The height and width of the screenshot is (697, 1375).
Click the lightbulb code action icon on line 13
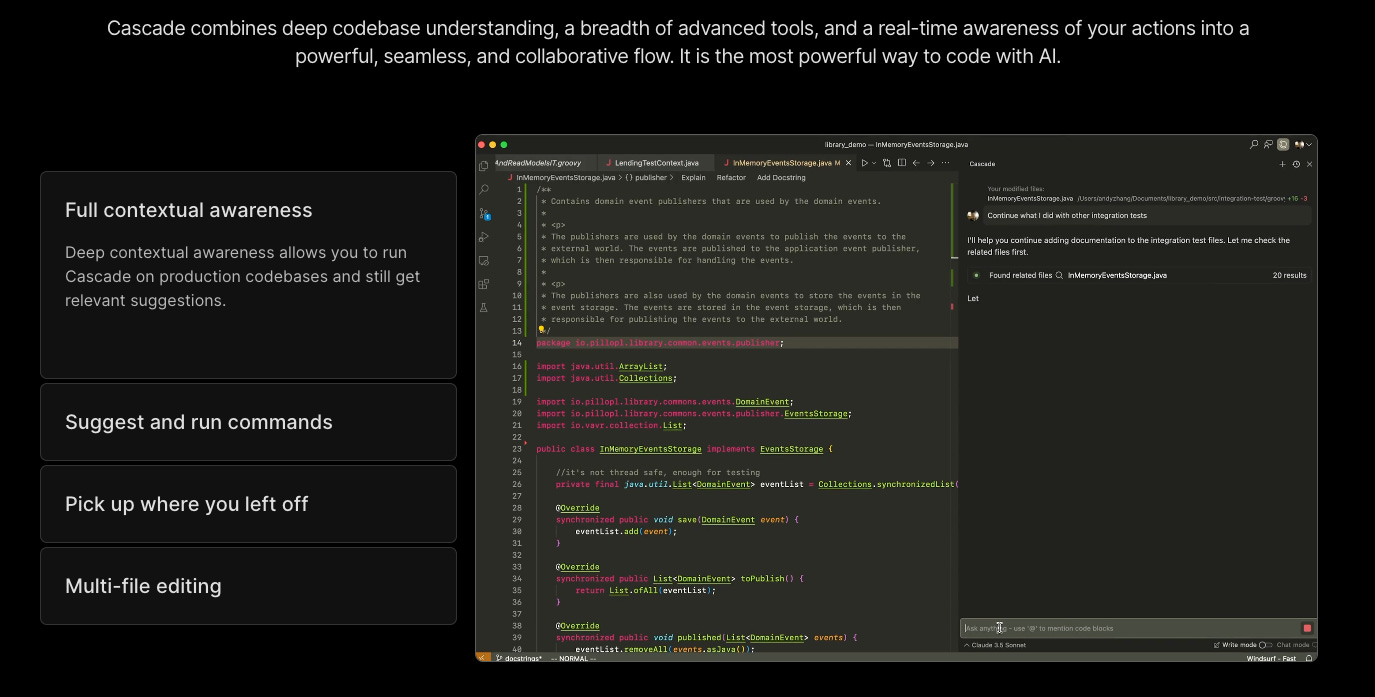(x=541, y=329)
